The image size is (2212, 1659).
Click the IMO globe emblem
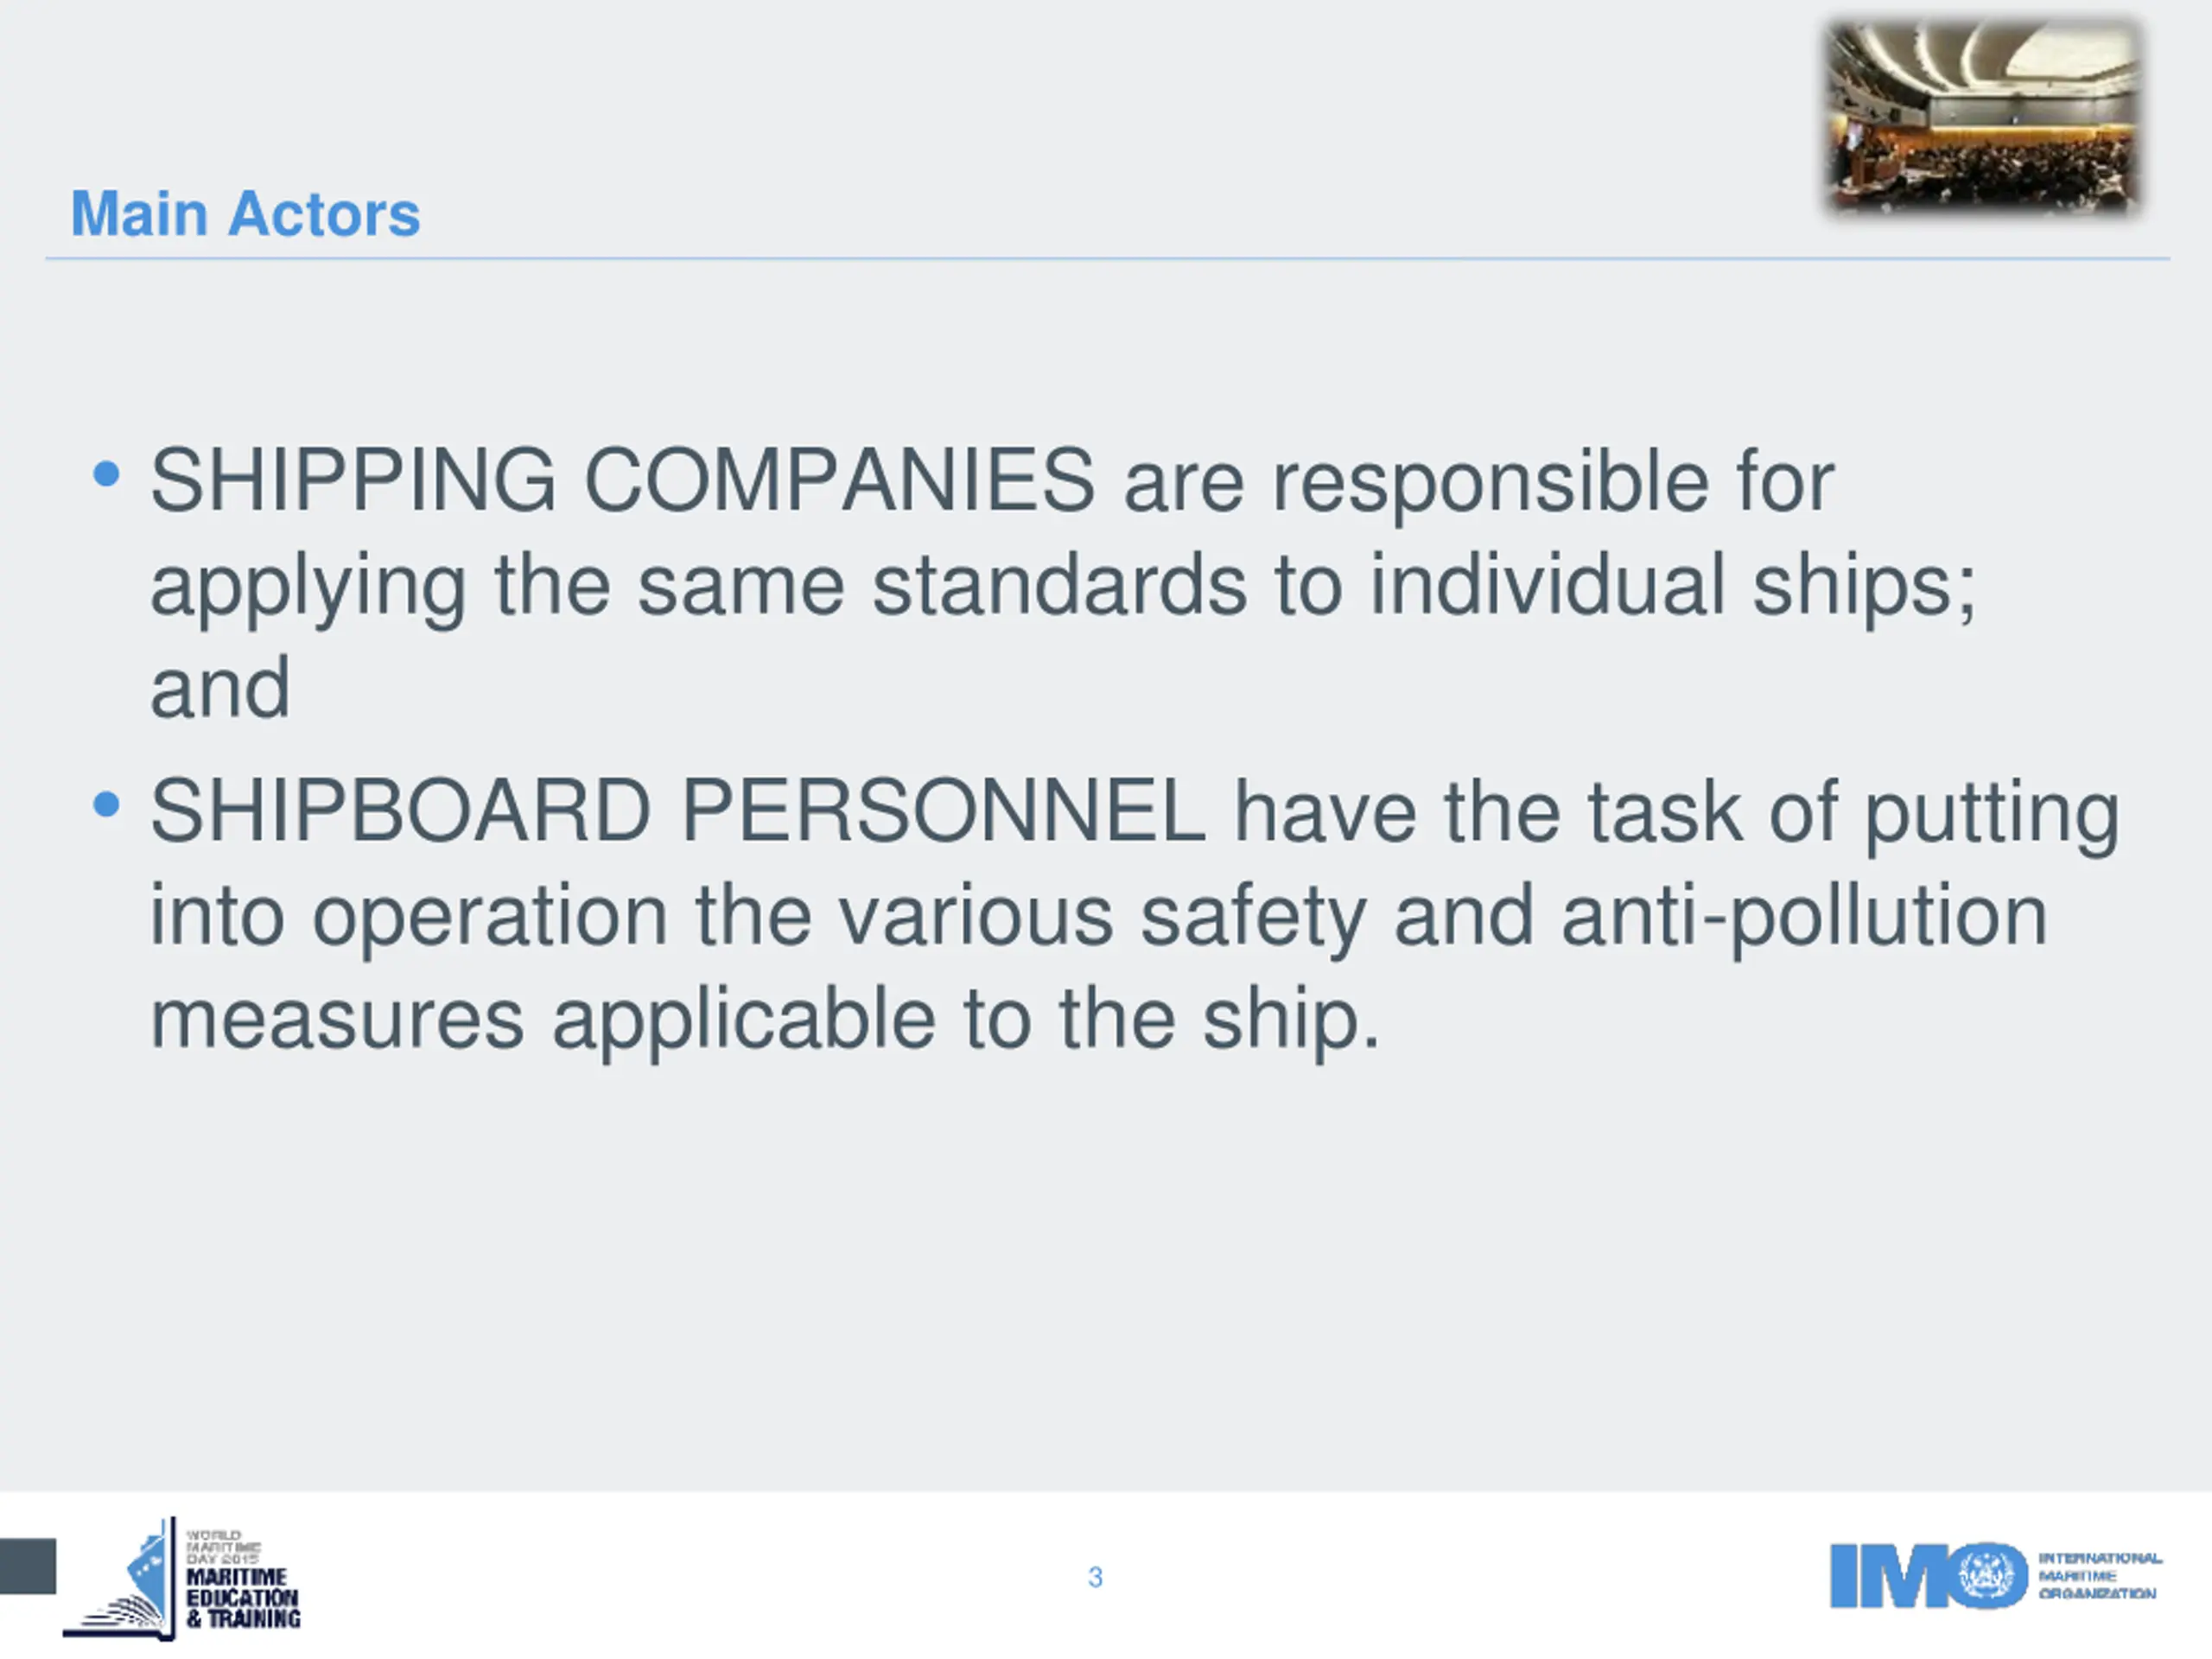[1987, 1576]
